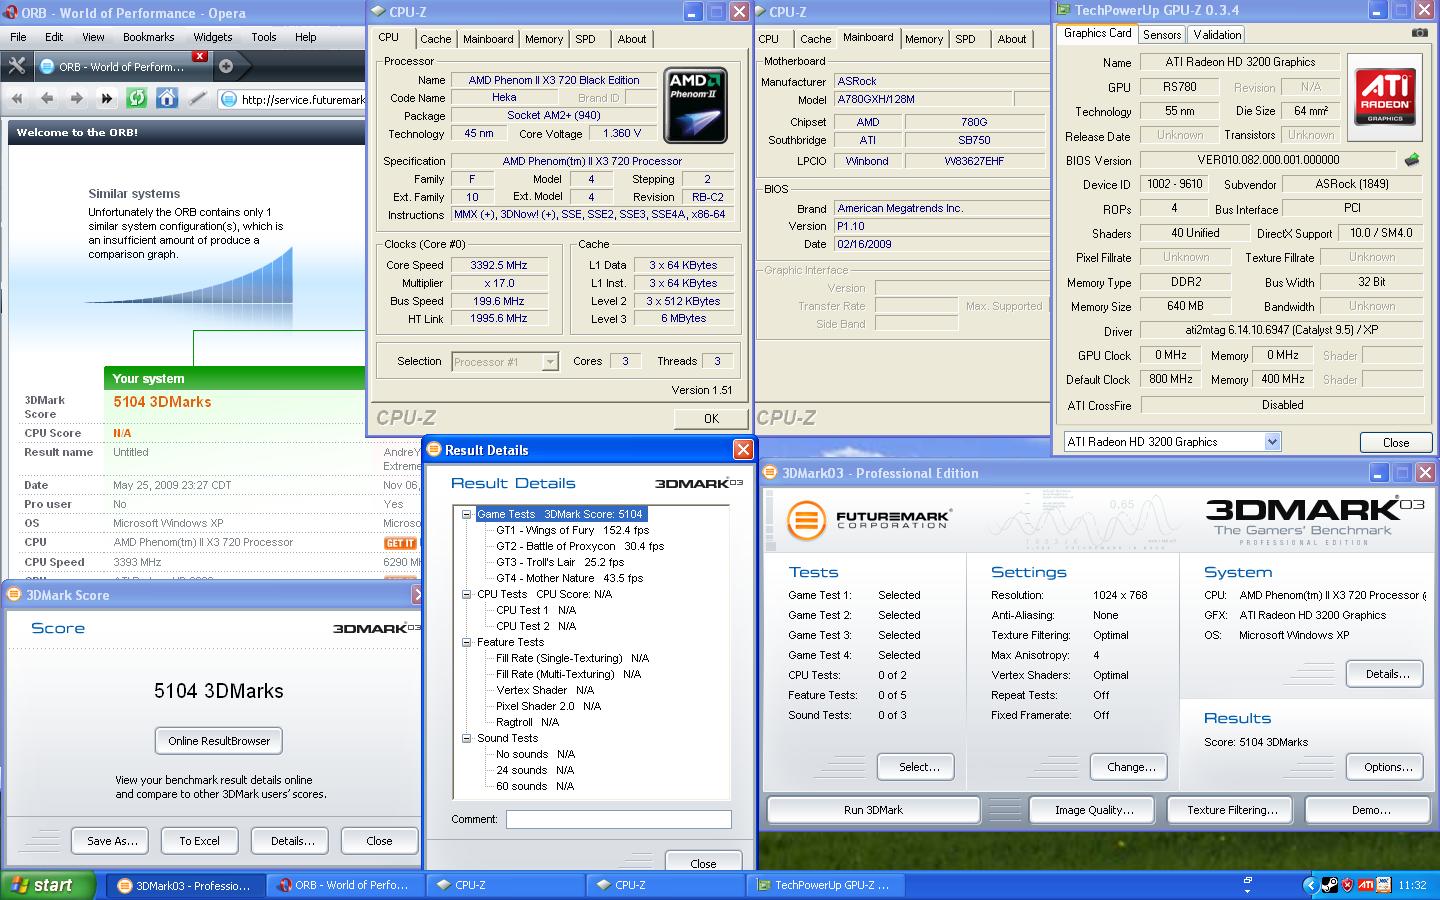This screenshot has width=1440, height=900.
Task: Switch to TechPowerUp GPU-Z taskbar button
Action: pos(825,885)
